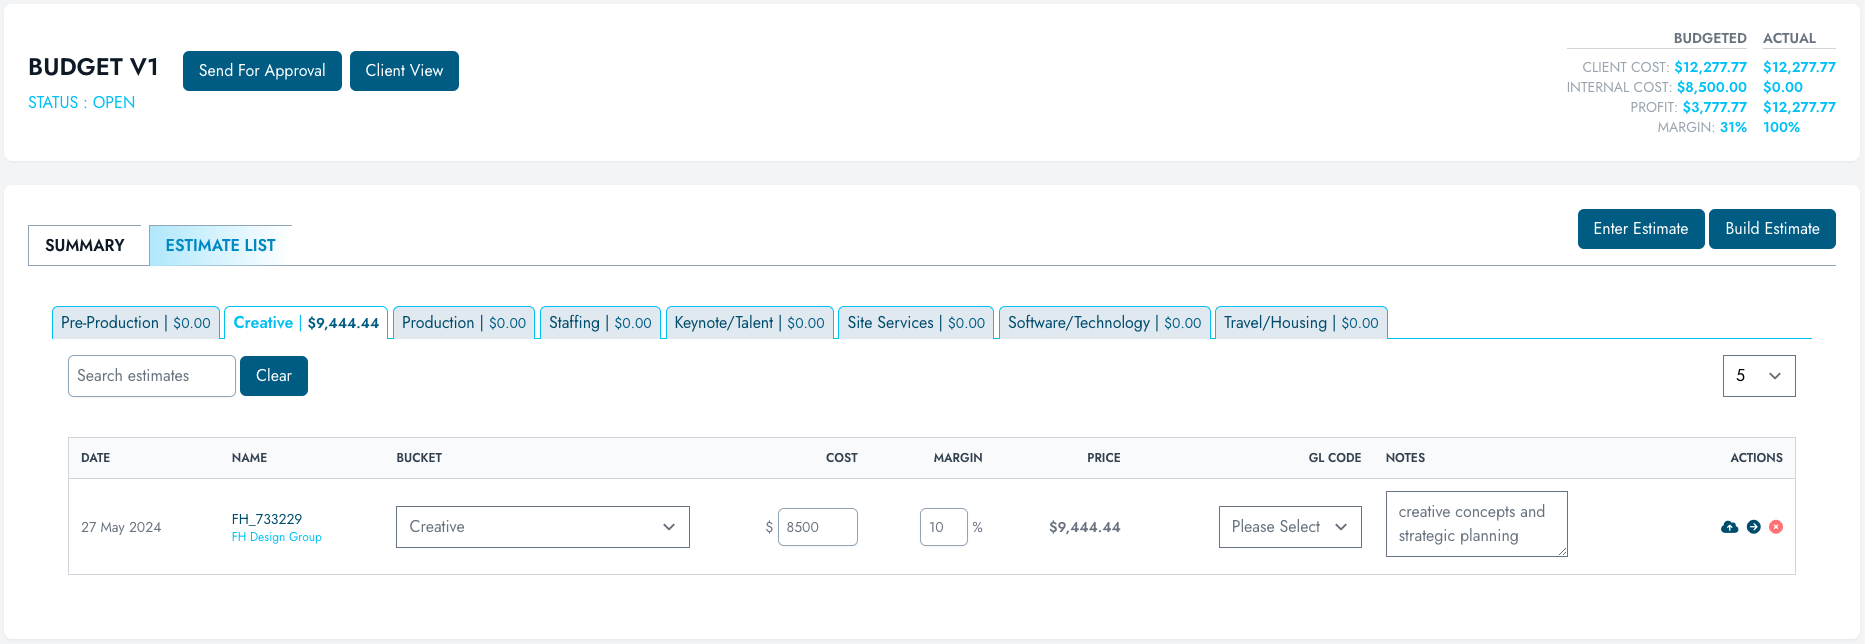Viewport: 1865px width, 644px height.
Task: Expand the rows-per-page dropdown showing 5
Action: 1758,376
